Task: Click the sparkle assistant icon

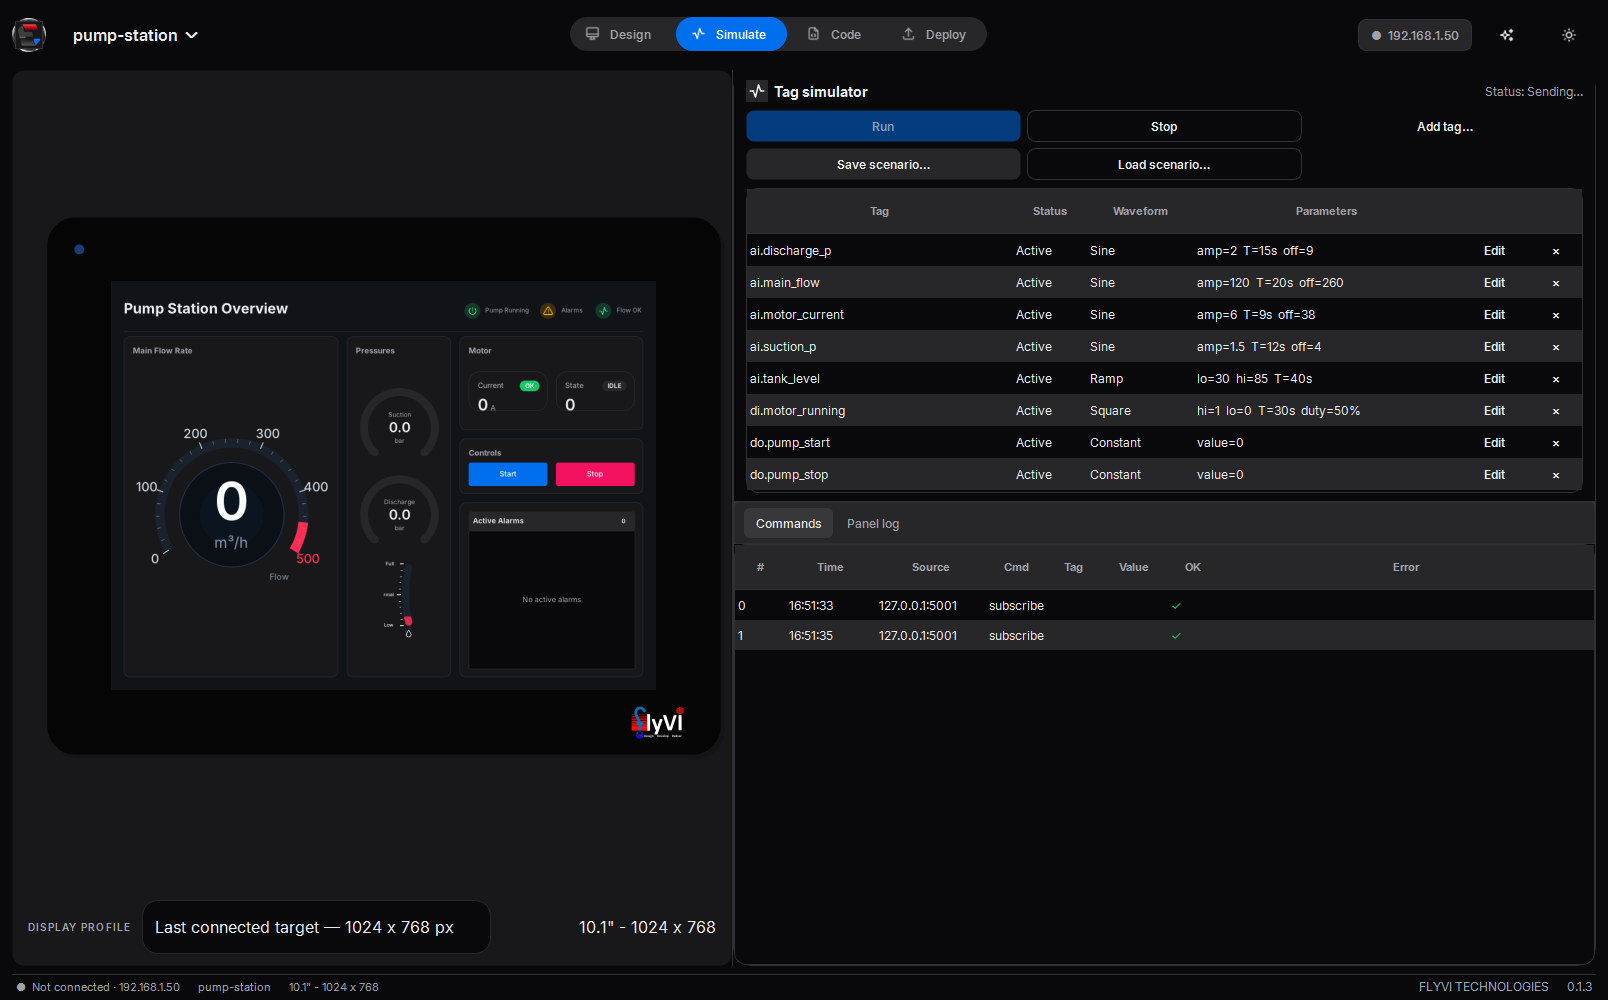Action: (1507, 35)
